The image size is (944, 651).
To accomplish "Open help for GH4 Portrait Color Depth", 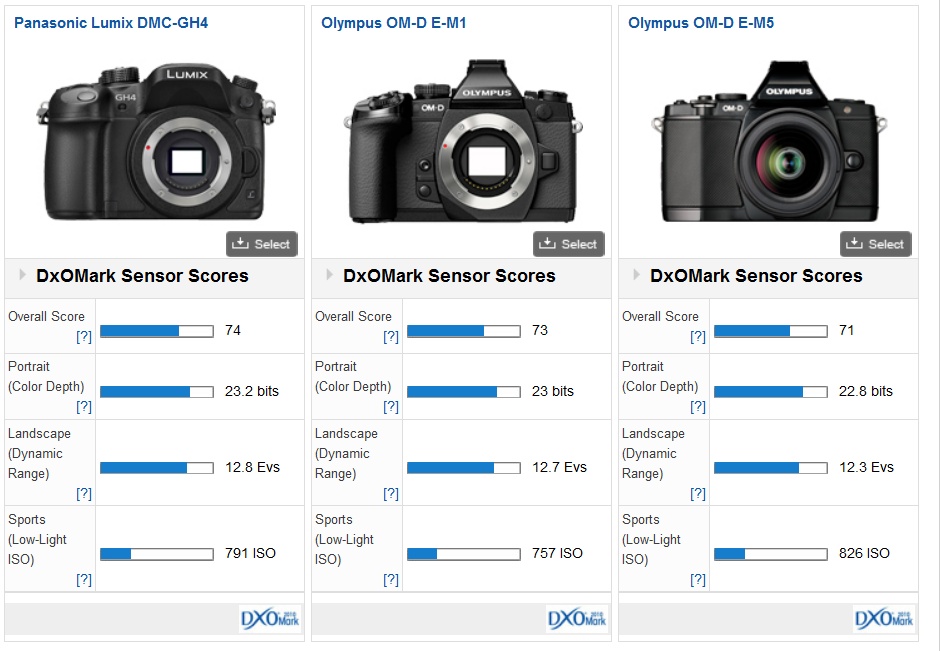I will 84,407.
